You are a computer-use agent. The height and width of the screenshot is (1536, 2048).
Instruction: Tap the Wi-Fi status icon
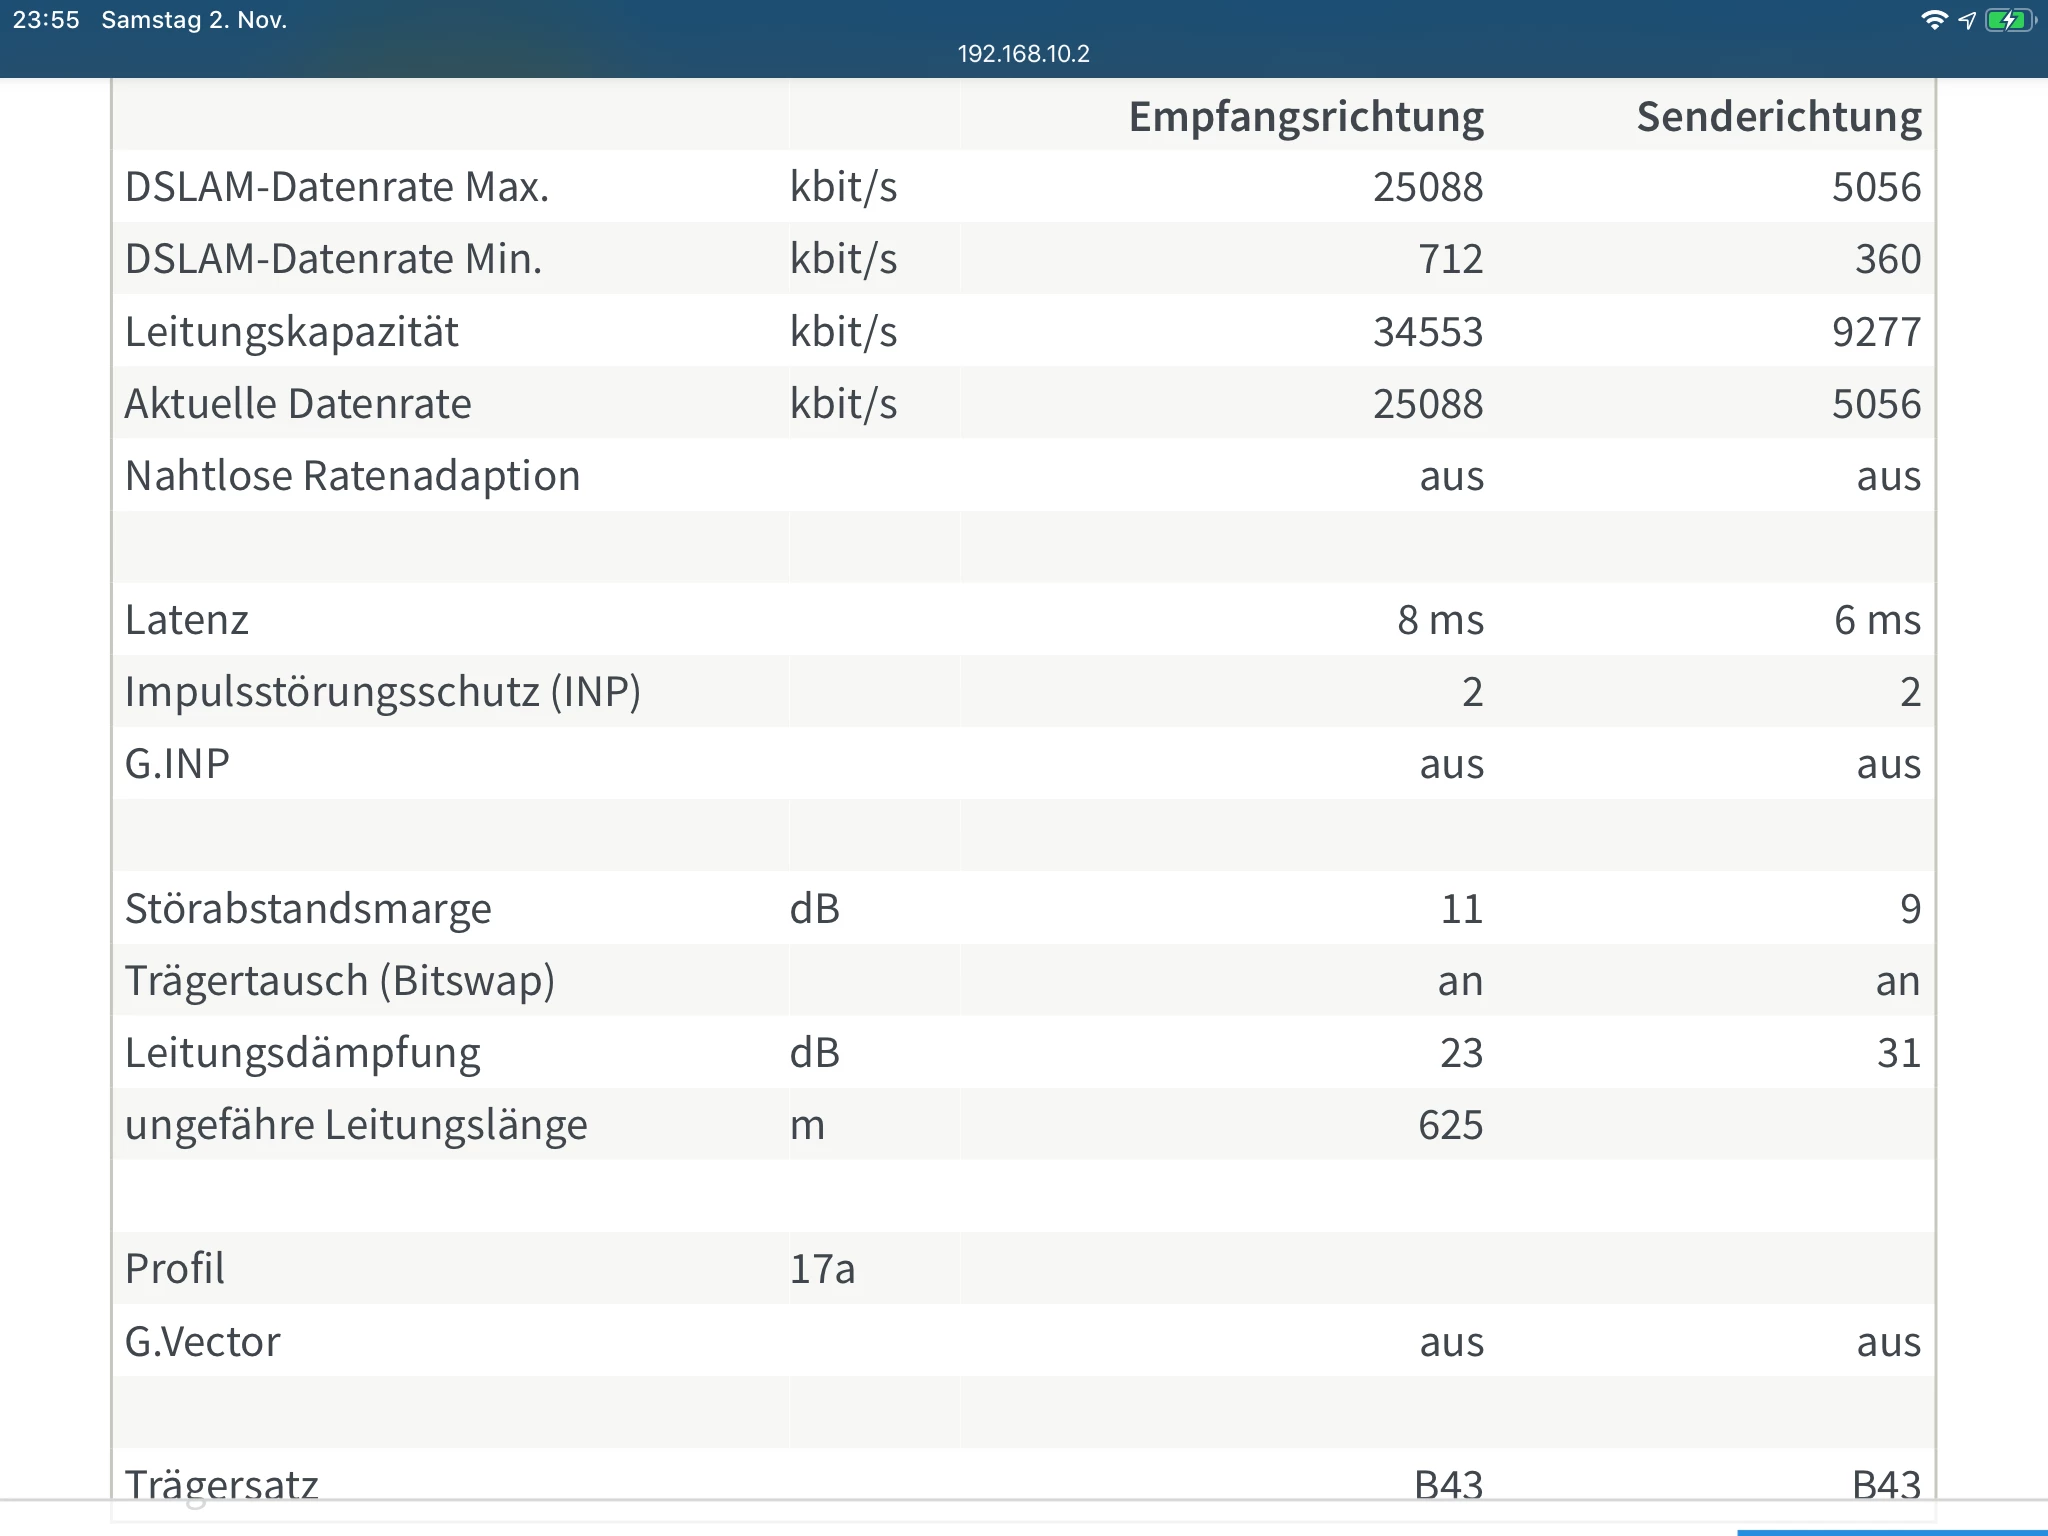pos(1934,20)
